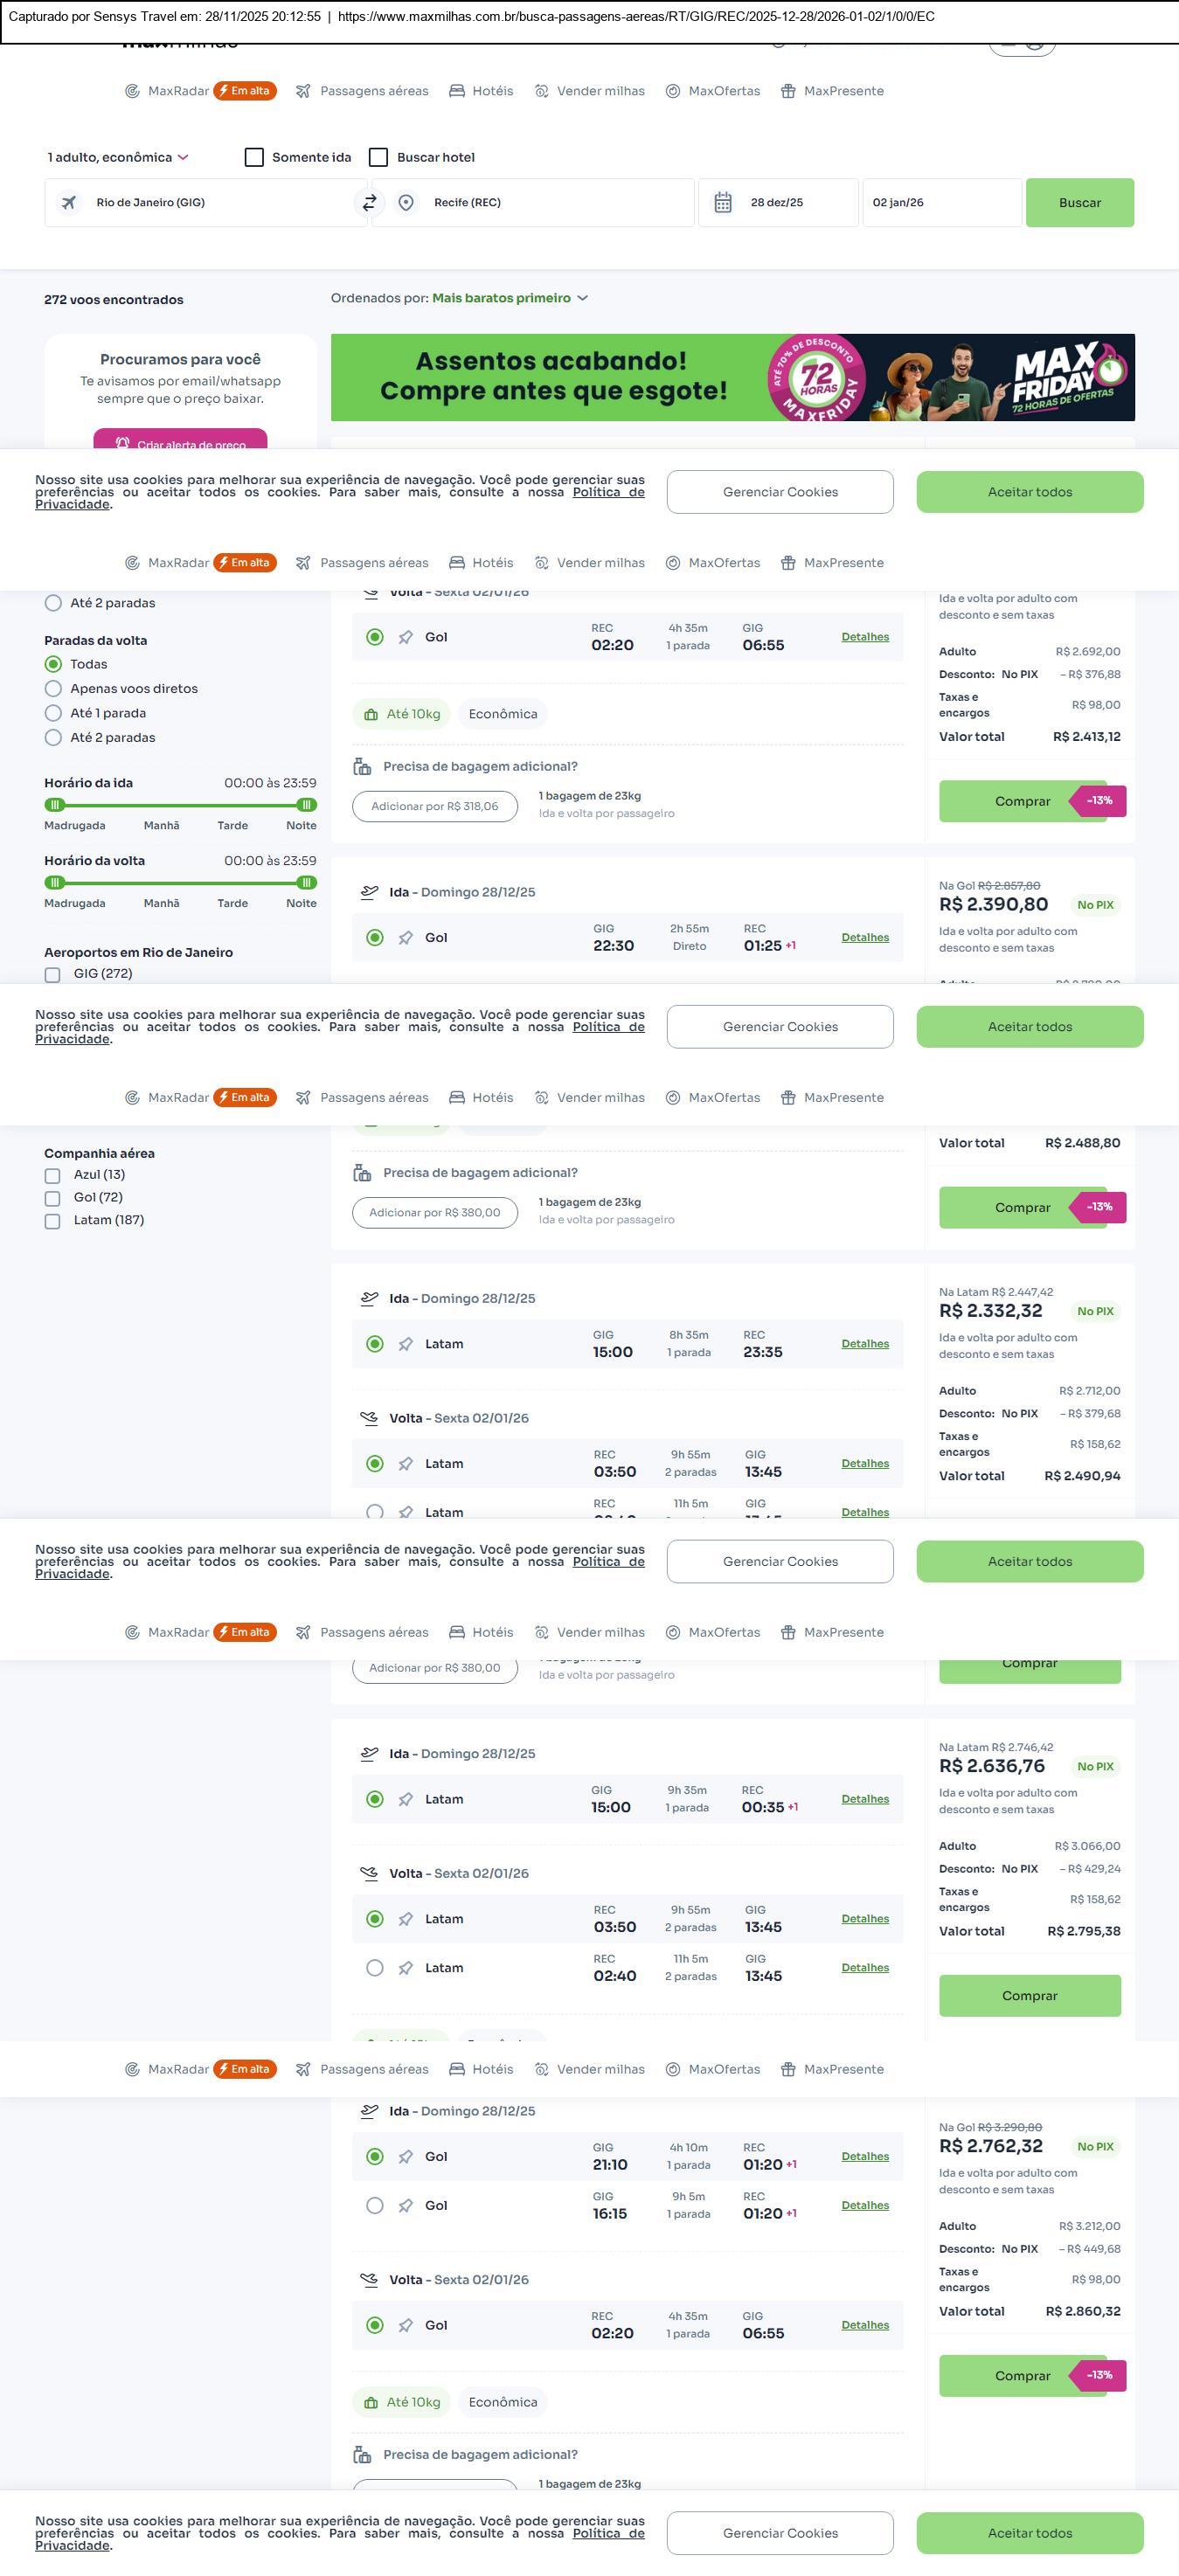Click the MaxPresente gift icon in the top menu
This screenshot has width=1179, height=2576.
coord(788,91)
